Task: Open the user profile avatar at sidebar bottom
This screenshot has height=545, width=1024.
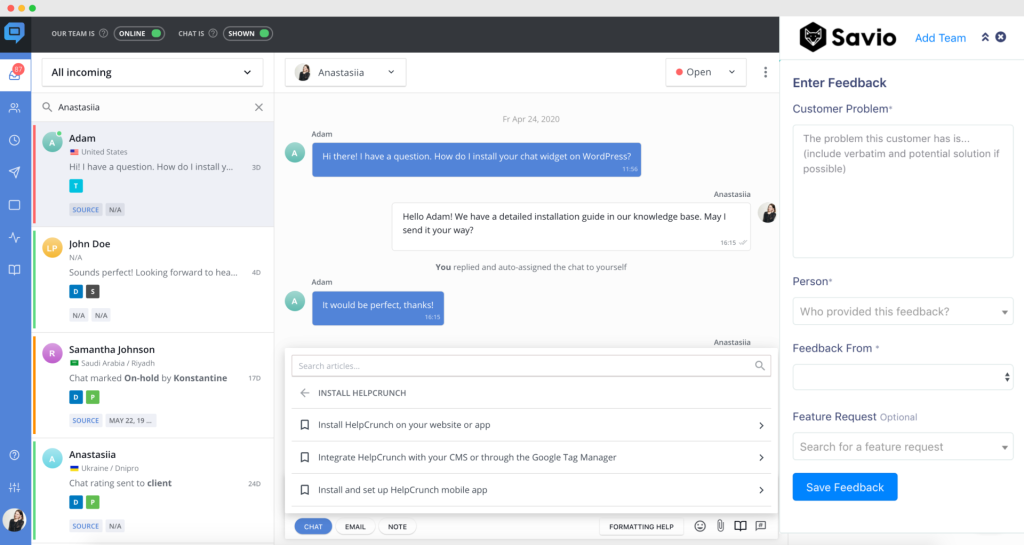Action: click(14, 520)
